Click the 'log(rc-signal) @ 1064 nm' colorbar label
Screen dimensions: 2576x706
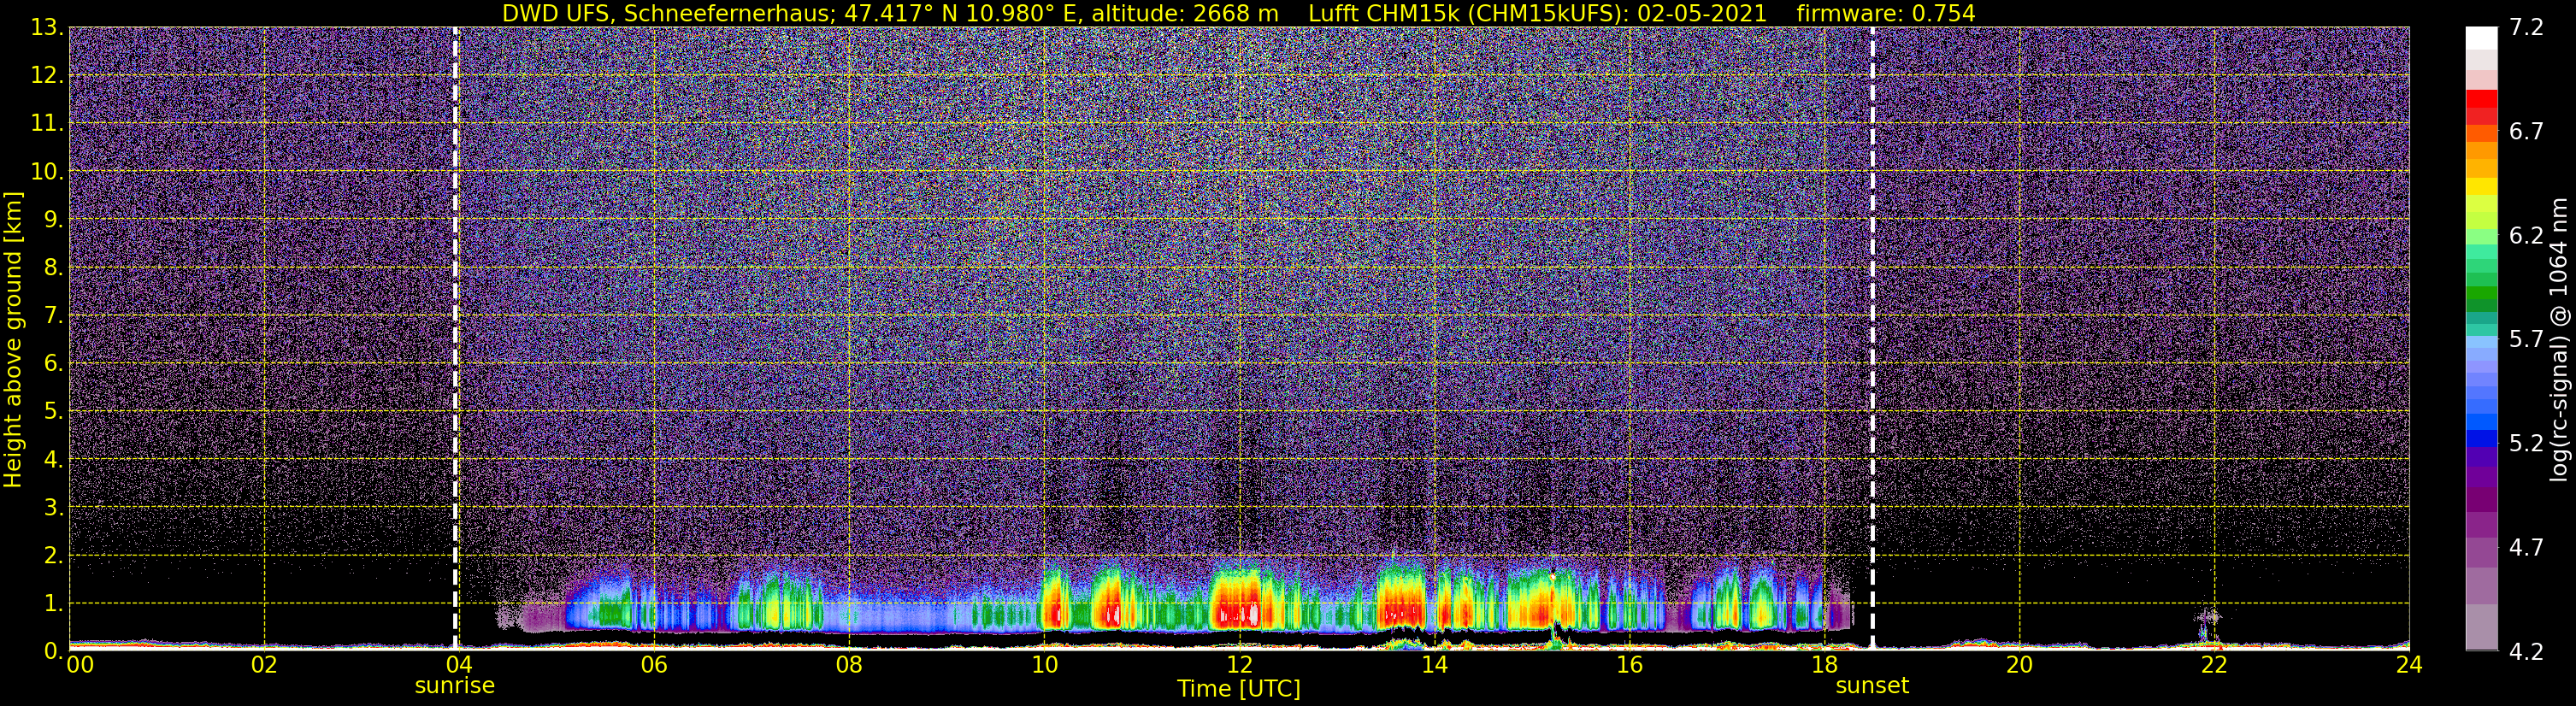pos(2558,339)
